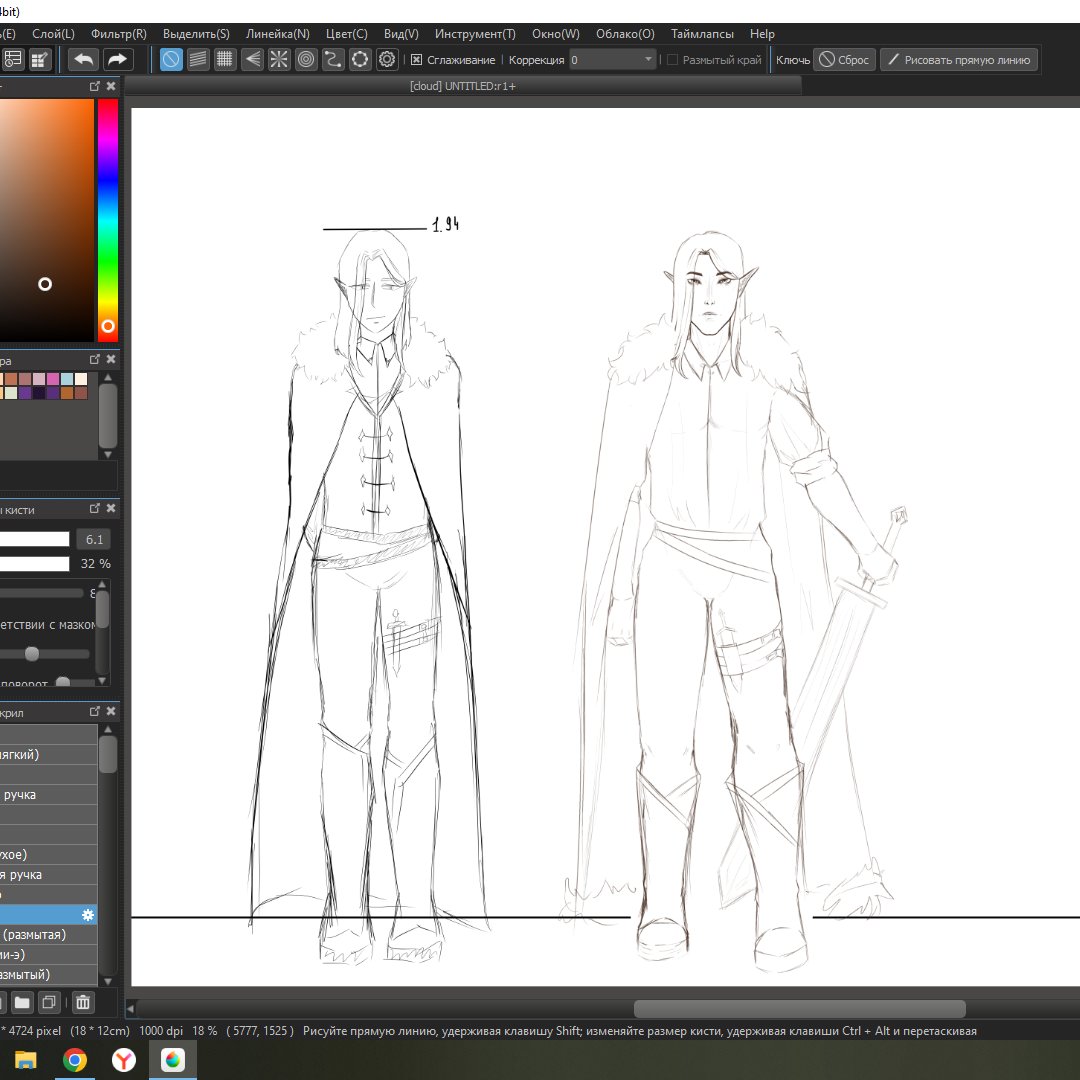The height and width of the screenshot is (1080, 1080).
Task: Pop out the brush control panel
Action: [95, 508]
